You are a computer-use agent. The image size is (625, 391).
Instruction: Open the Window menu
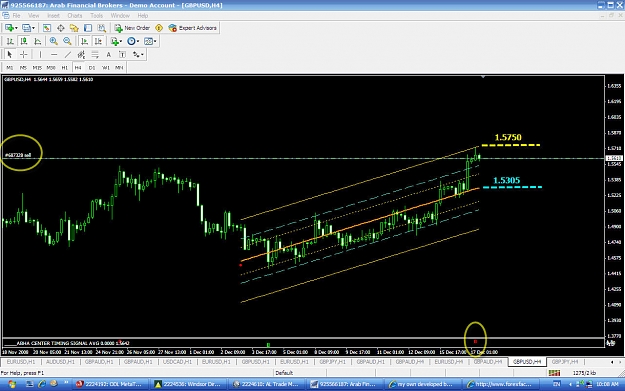tap(120, 16)
